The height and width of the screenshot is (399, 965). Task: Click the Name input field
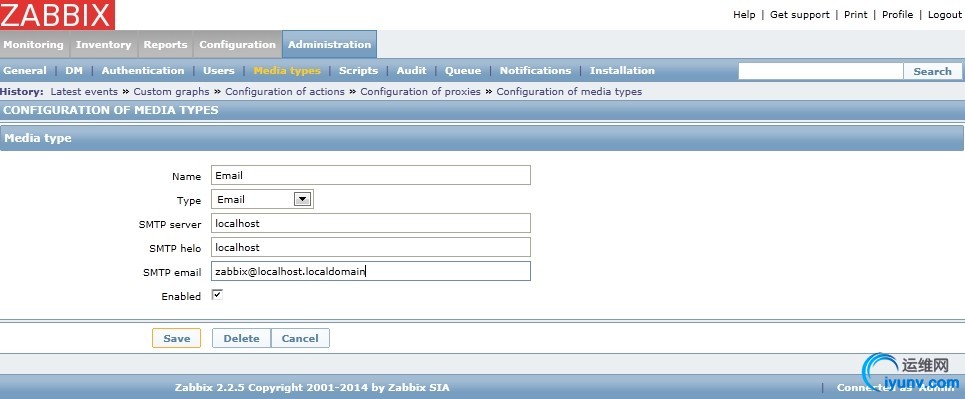point(370,175)
